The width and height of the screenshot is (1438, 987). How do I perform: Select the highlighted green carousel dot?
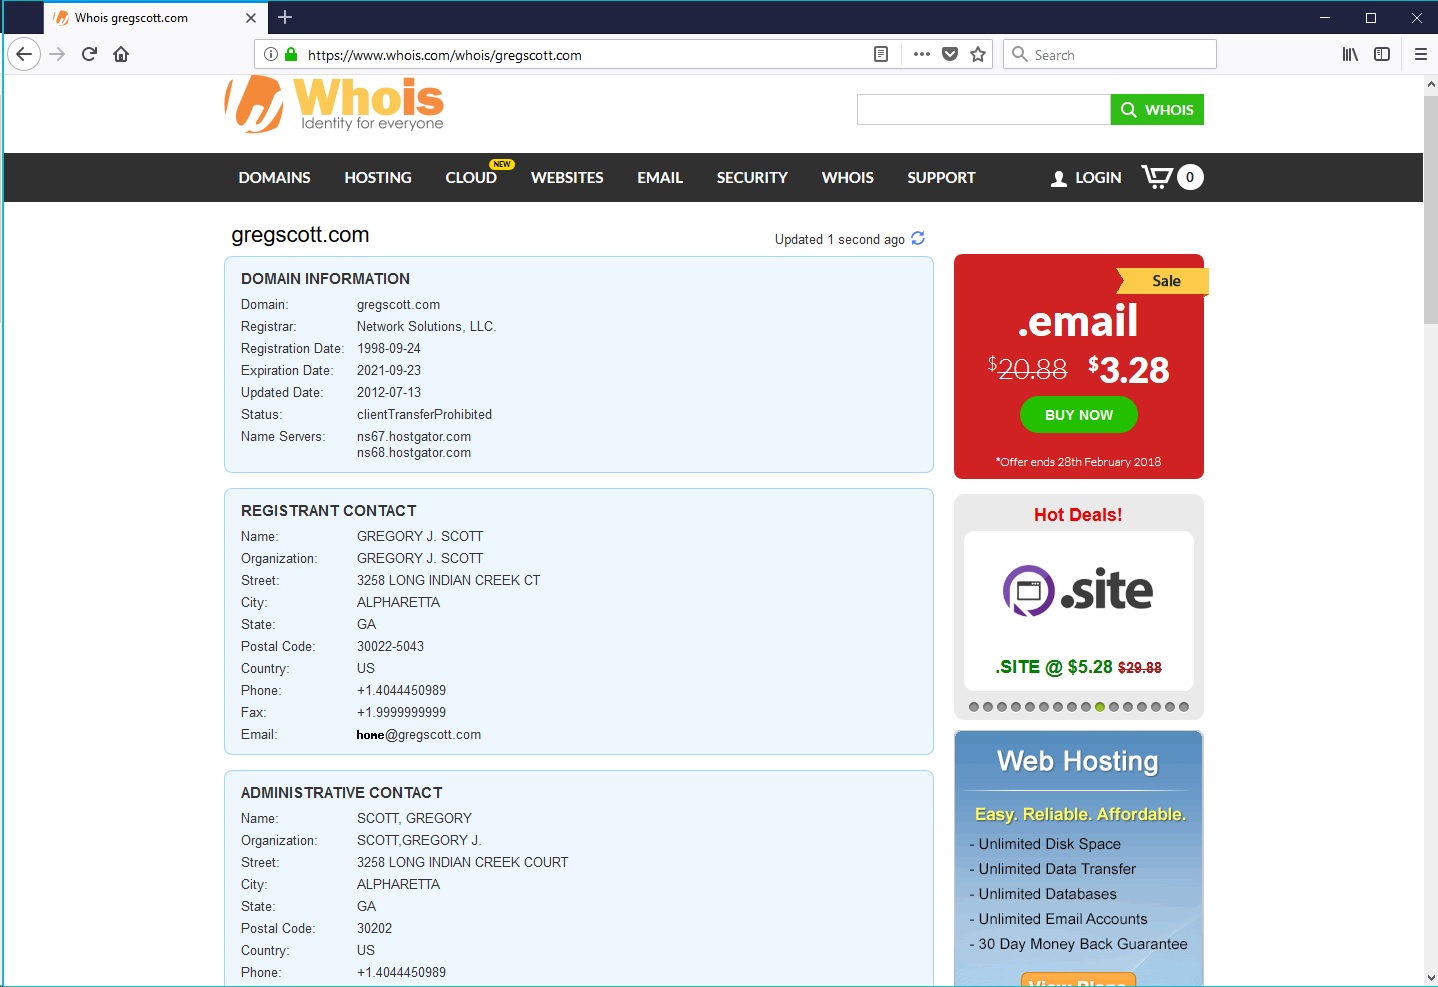click(1100, 707)
